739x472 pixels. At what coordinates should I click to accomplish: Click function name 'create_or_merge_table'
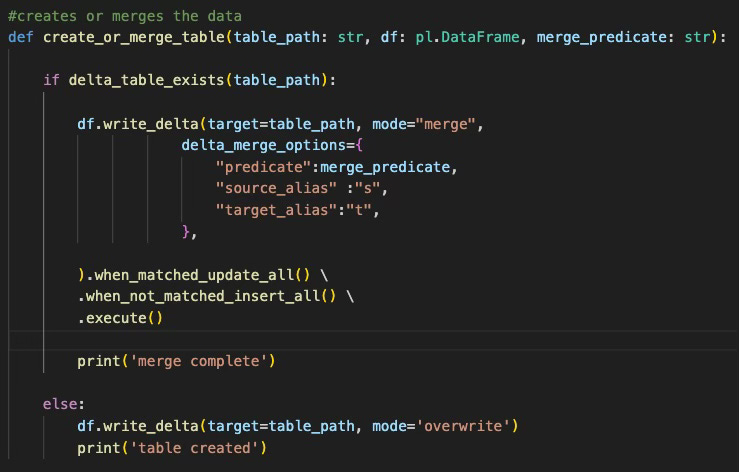click(x=134, y=37)
